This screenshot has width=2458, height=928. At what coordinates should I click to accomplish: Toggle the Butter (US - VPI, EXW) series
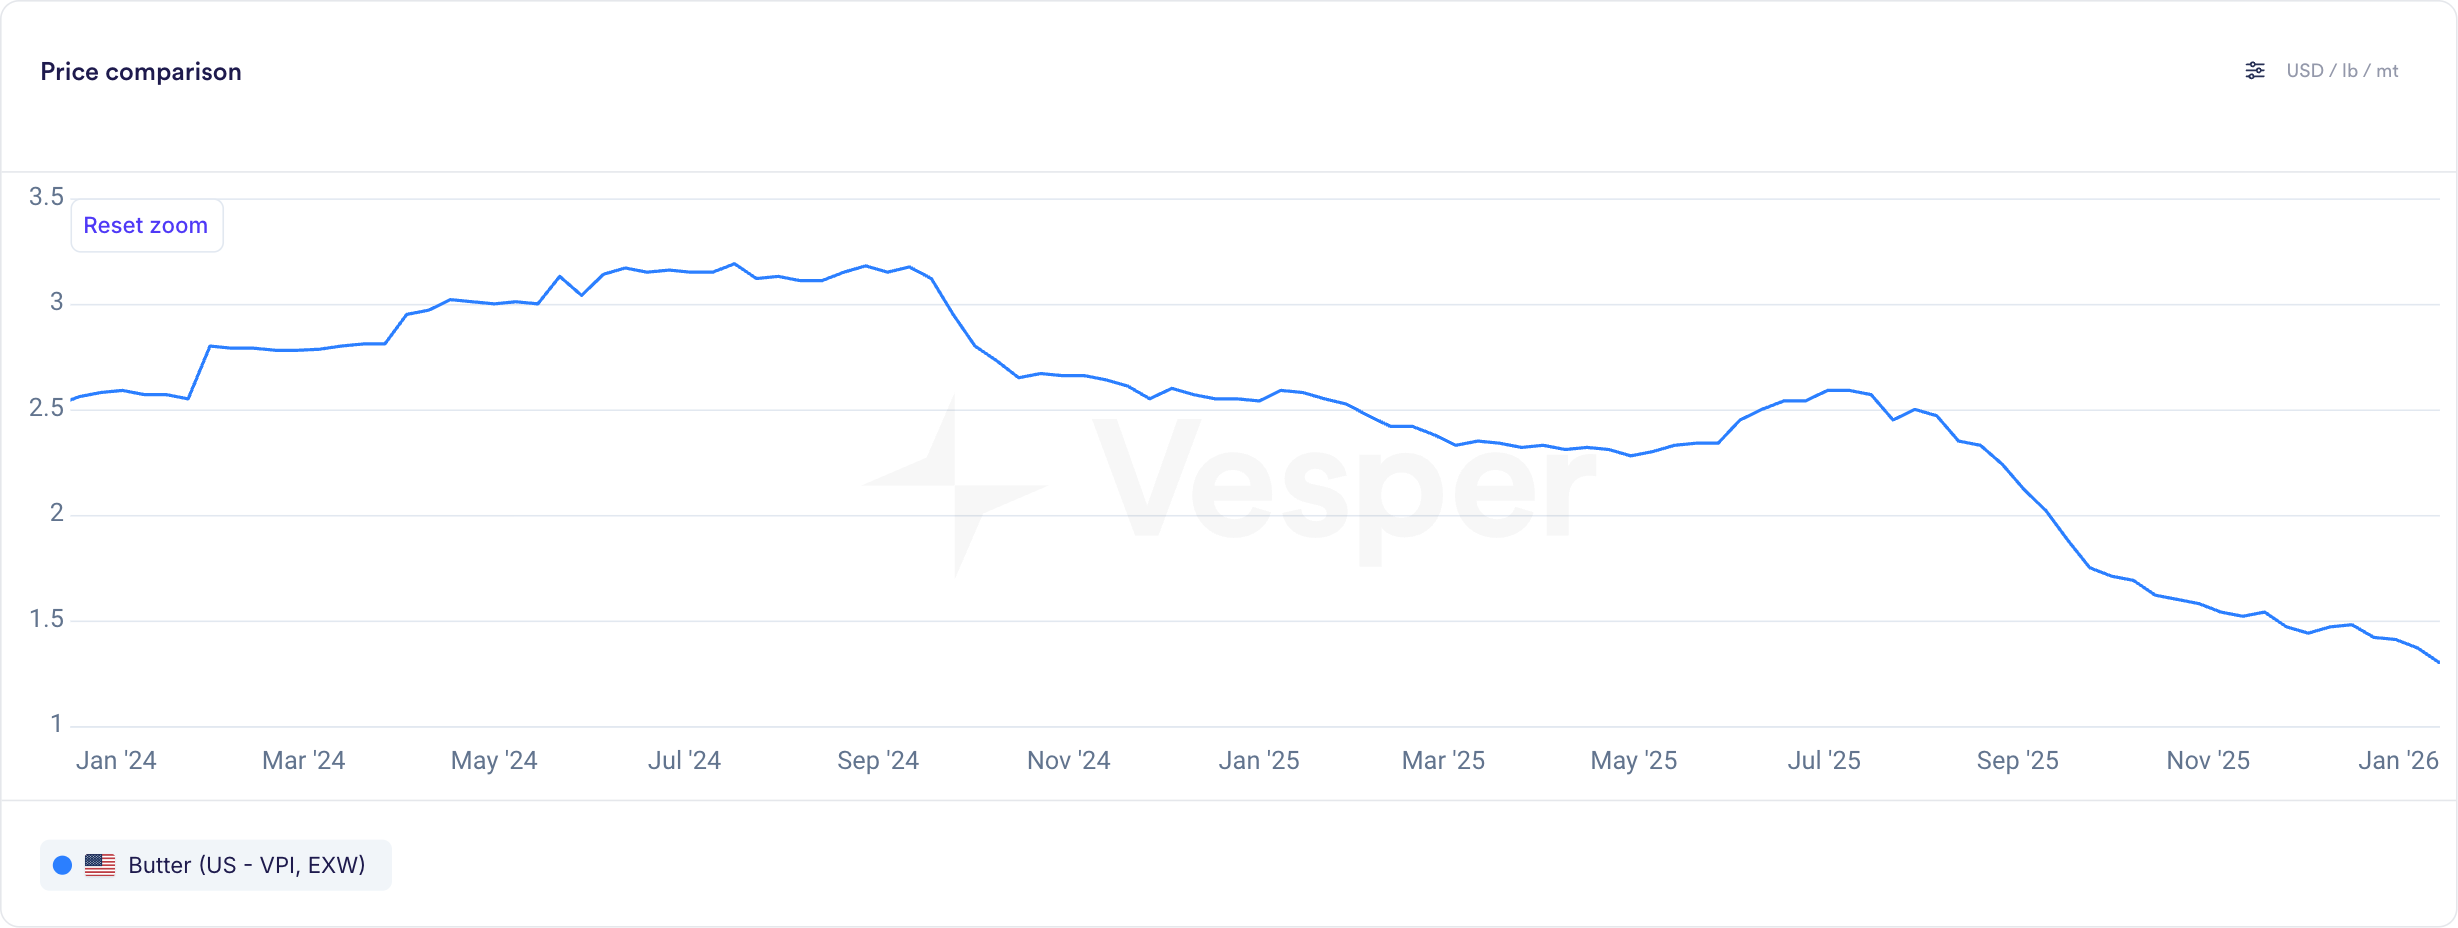tap(246, 865)
